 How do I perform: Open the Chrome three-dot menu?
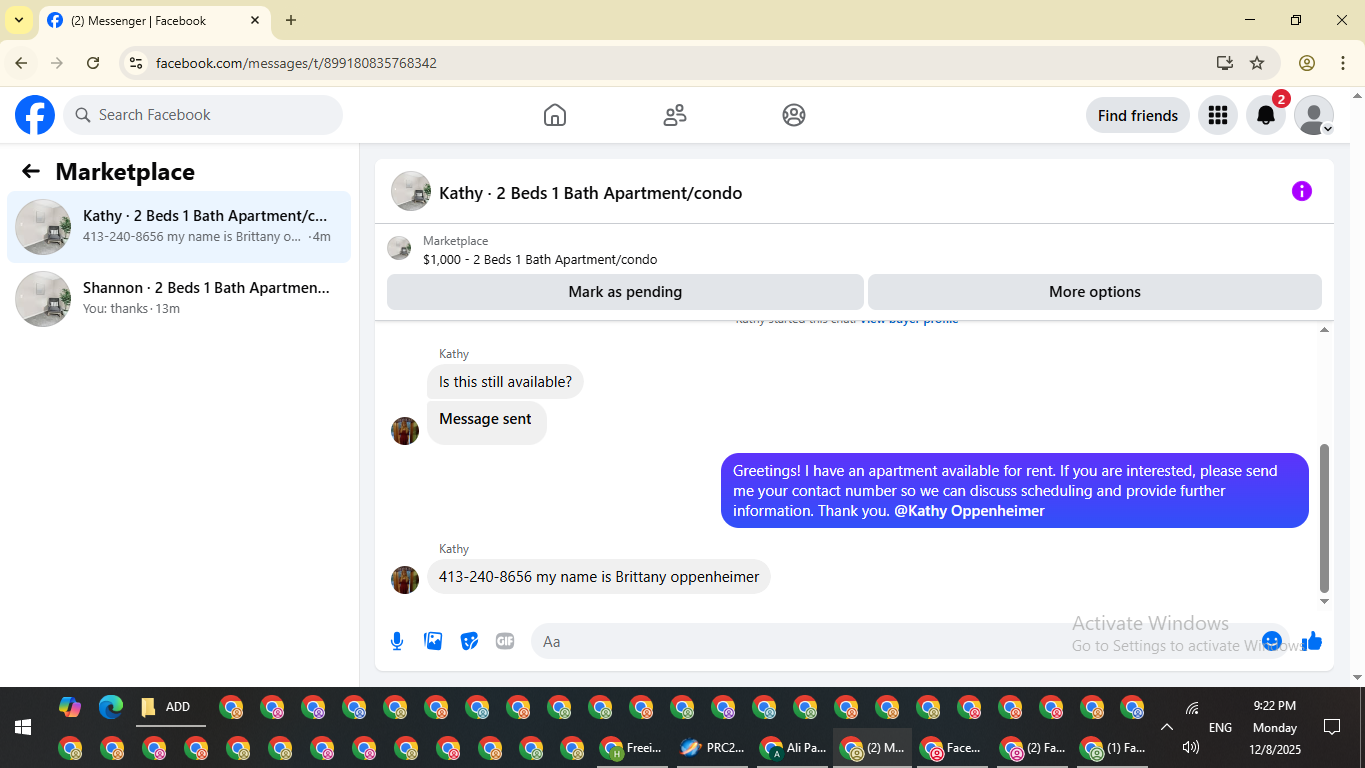pos(1343,63)
